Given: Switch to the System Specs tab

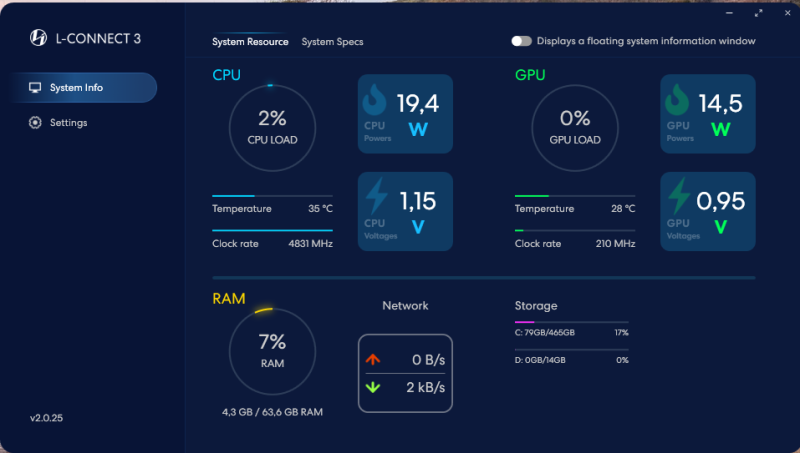Looking at the screenshot, I should tap(332, 42).
